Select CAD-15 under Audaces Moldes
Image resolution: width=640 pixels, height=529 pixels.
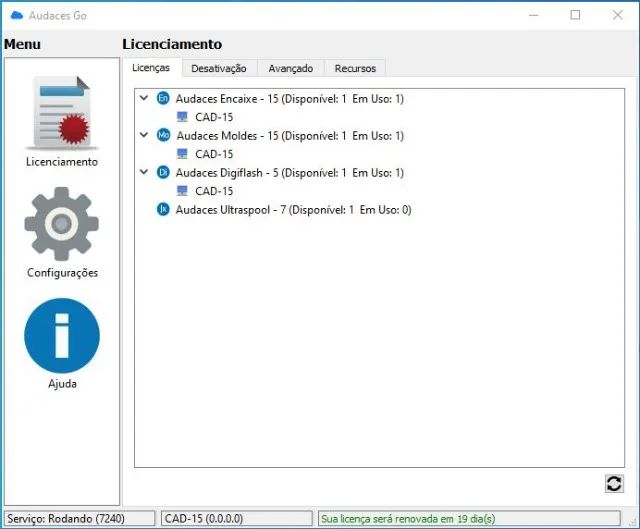(x=213, y=155)
